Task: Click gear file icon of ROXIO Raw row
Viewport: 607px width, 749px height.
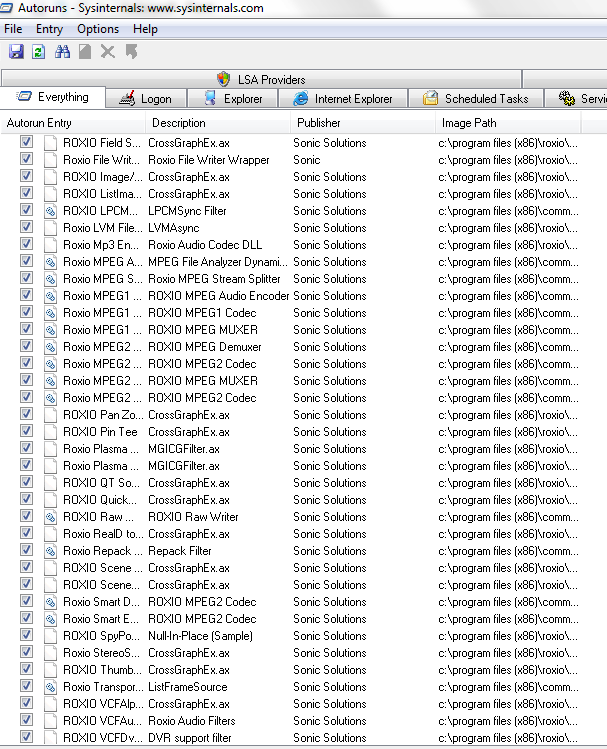Action: (50, 517)
